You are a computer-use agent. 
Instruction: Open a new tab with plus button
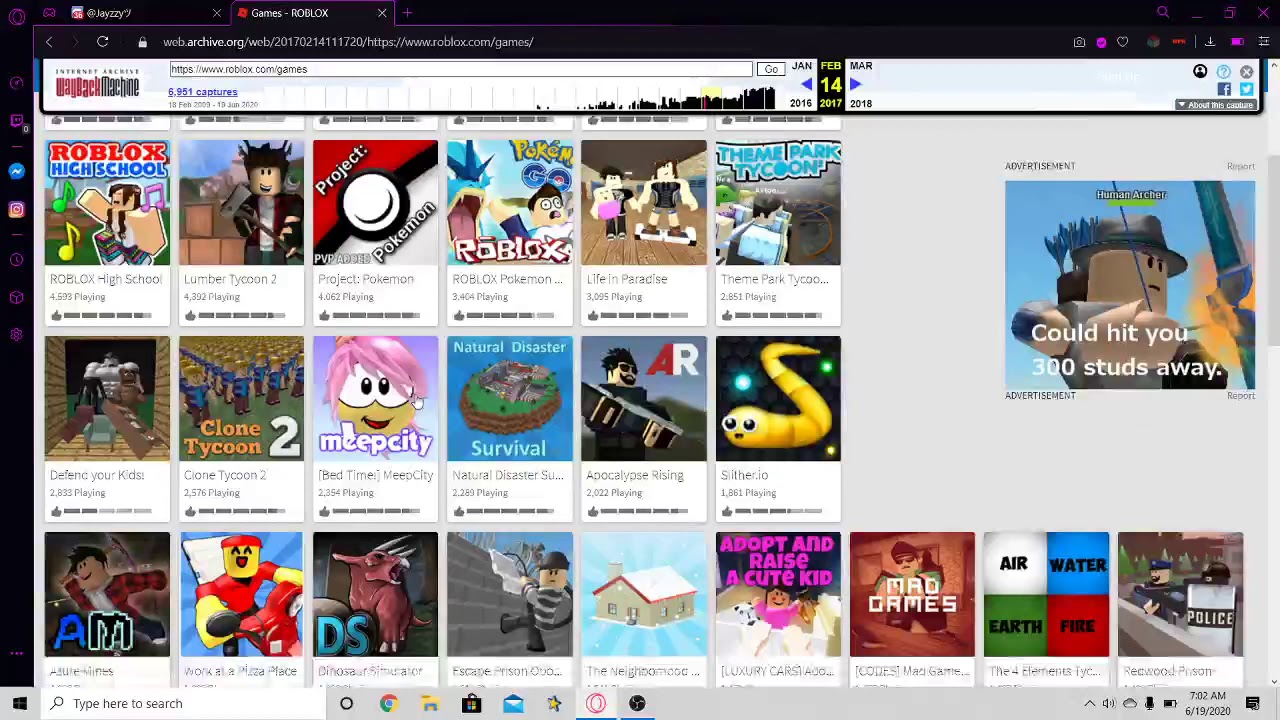[x=407, y=13]
